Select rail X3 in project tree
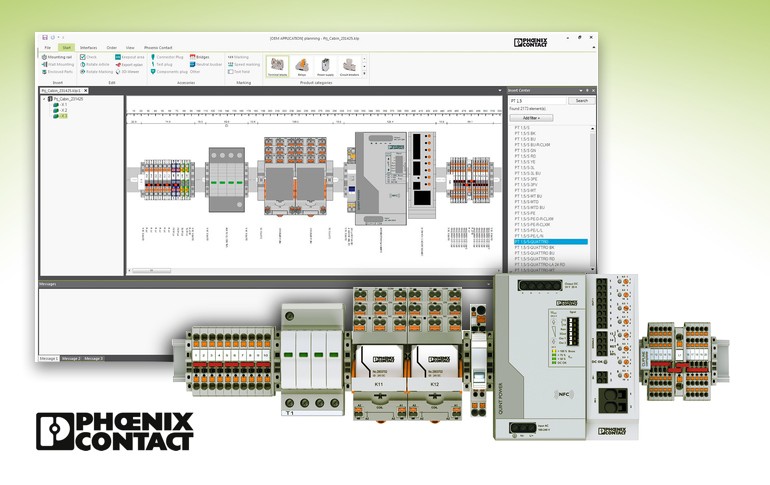Image resolution: width=770 pixels, height=485 pixels. tap(60, 116)
